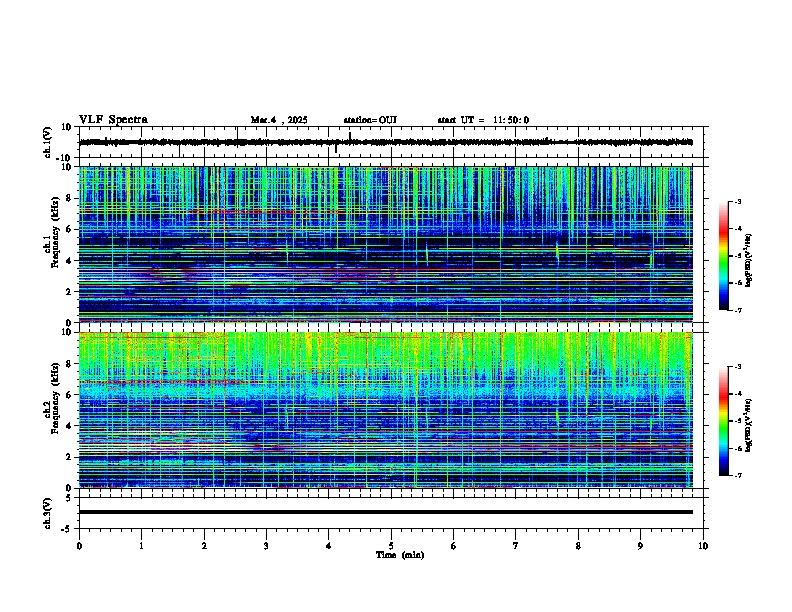The width and height of the screenshot is (792, 612).
Task: Select the "Mar.4 , 2025" date text
Action: [279, 120]
